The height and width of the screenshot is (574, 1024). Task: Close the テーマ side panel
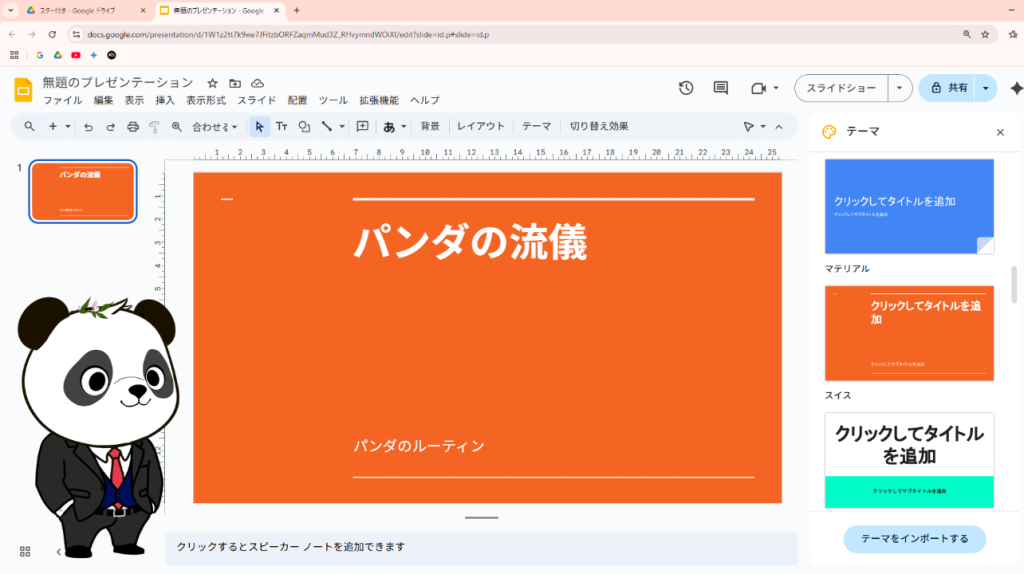(1000, 133)
